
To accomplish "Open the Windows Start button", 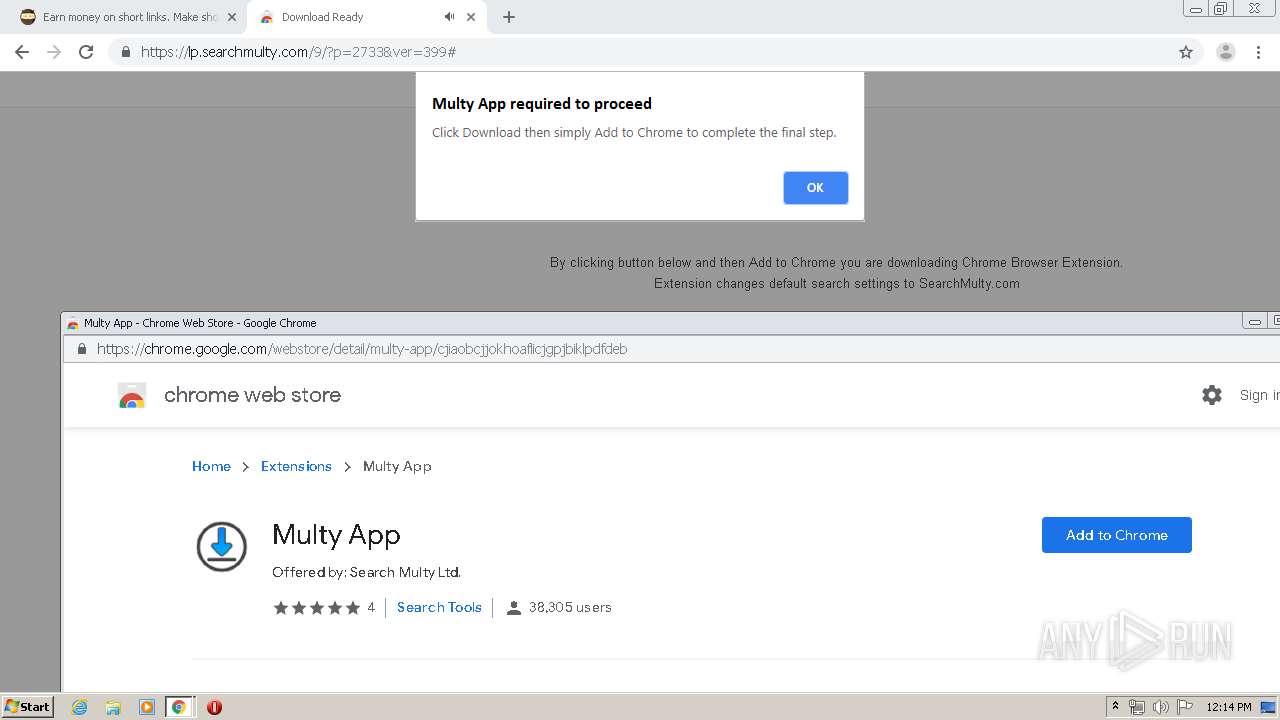I will click(27, 707).
